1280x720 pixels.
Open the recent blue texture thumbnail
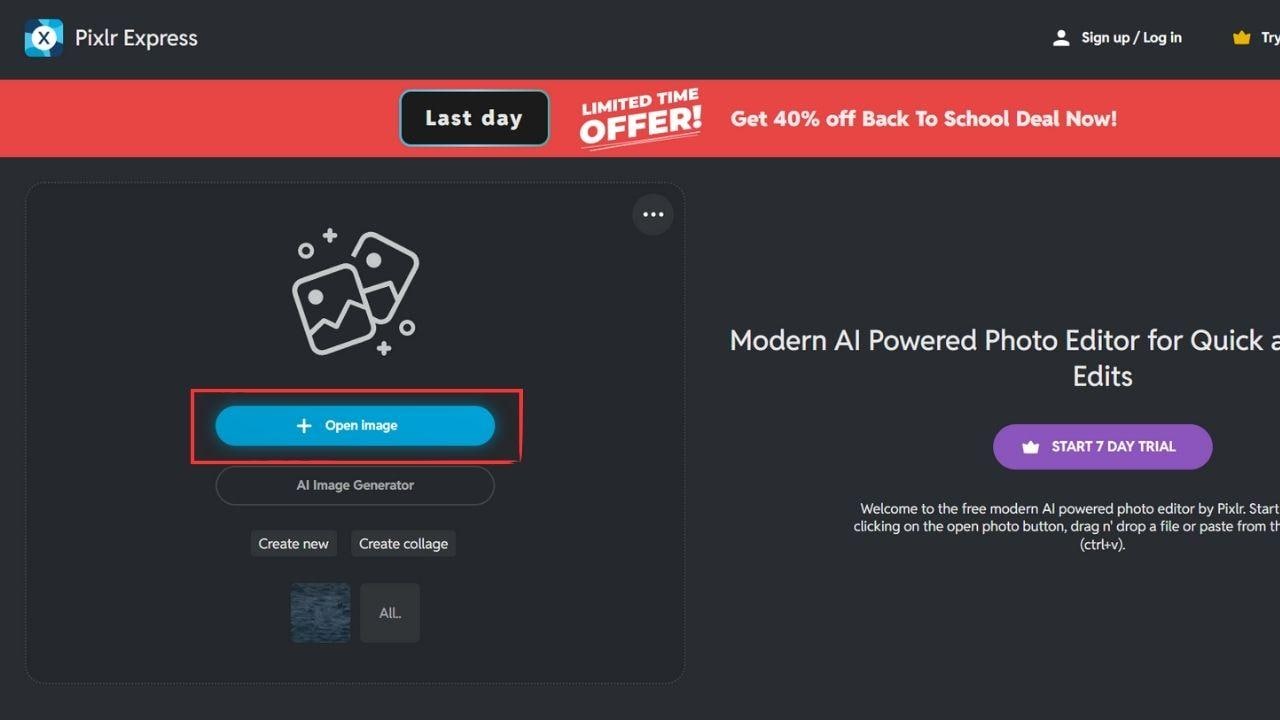[320, 613]
